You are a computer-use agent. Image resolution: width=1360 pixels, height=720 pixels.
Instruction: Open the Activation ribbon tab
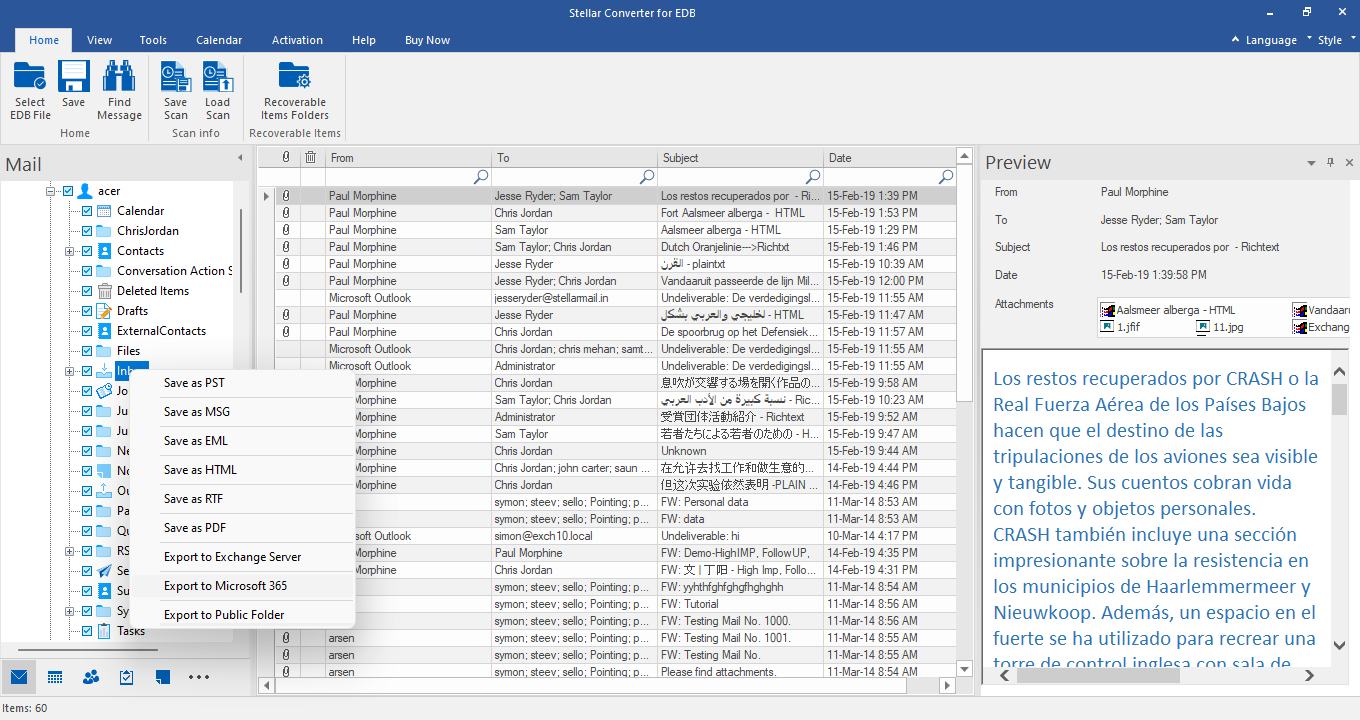pos(297,40)
